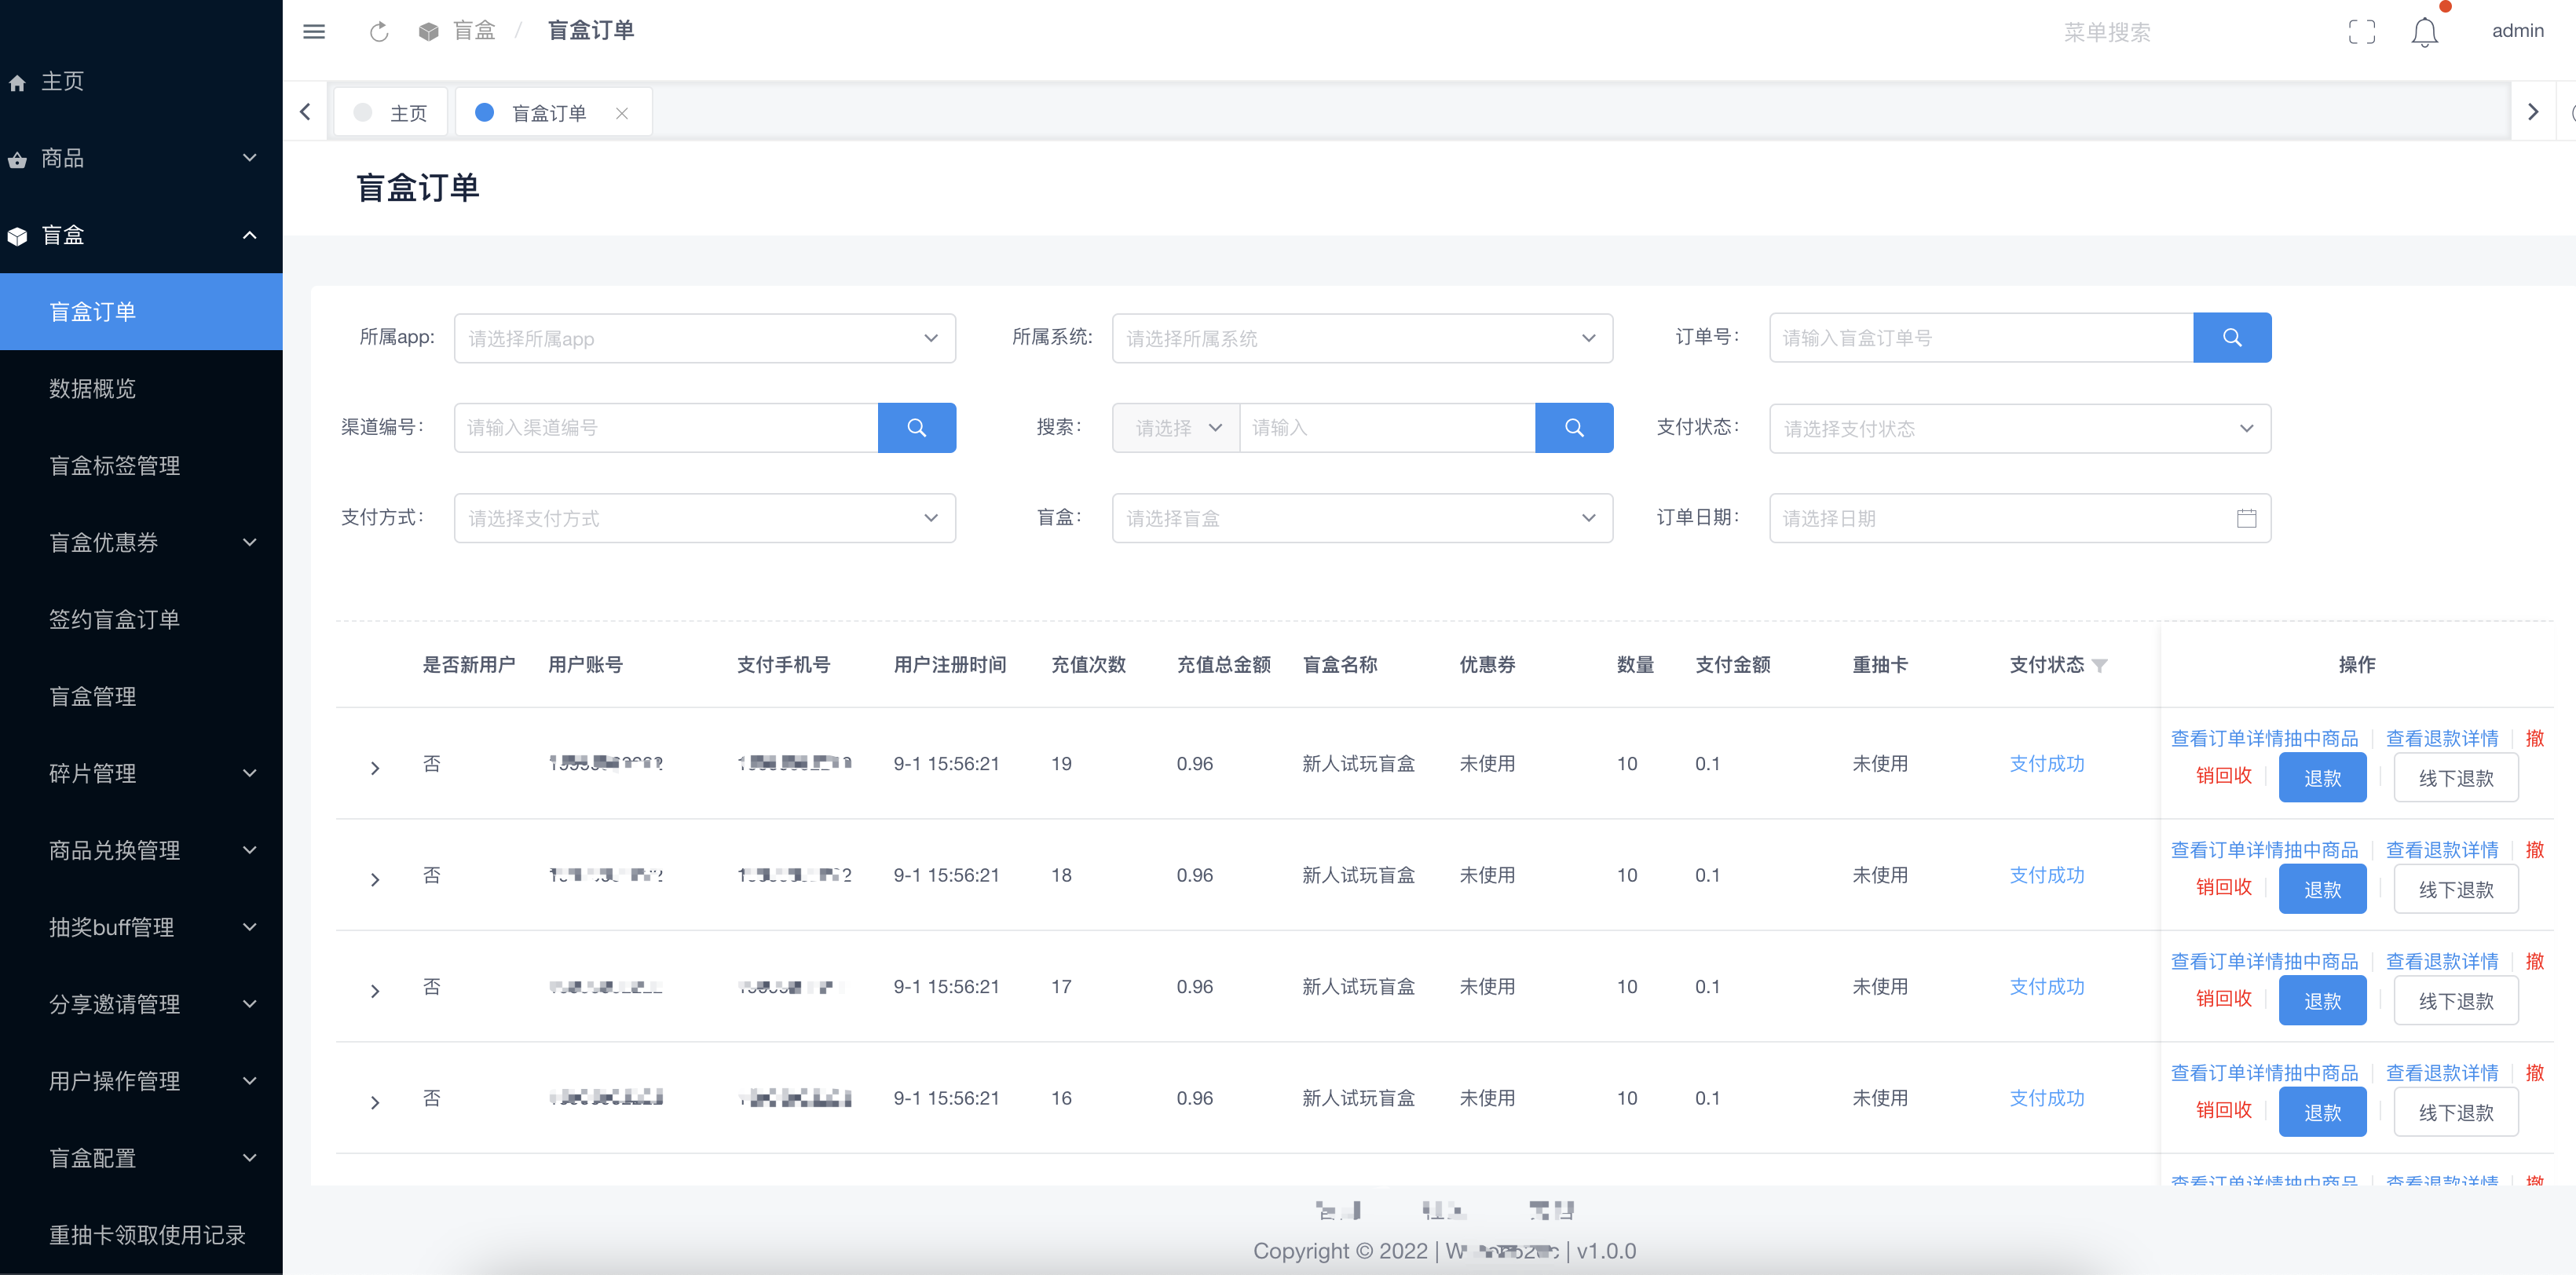Open 盲盒标签管理 menu item

141,465
